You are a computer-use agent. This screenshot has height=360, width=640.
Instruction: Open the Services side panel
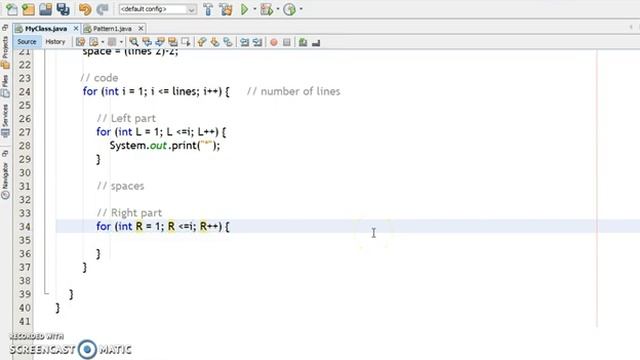[5, 120]
